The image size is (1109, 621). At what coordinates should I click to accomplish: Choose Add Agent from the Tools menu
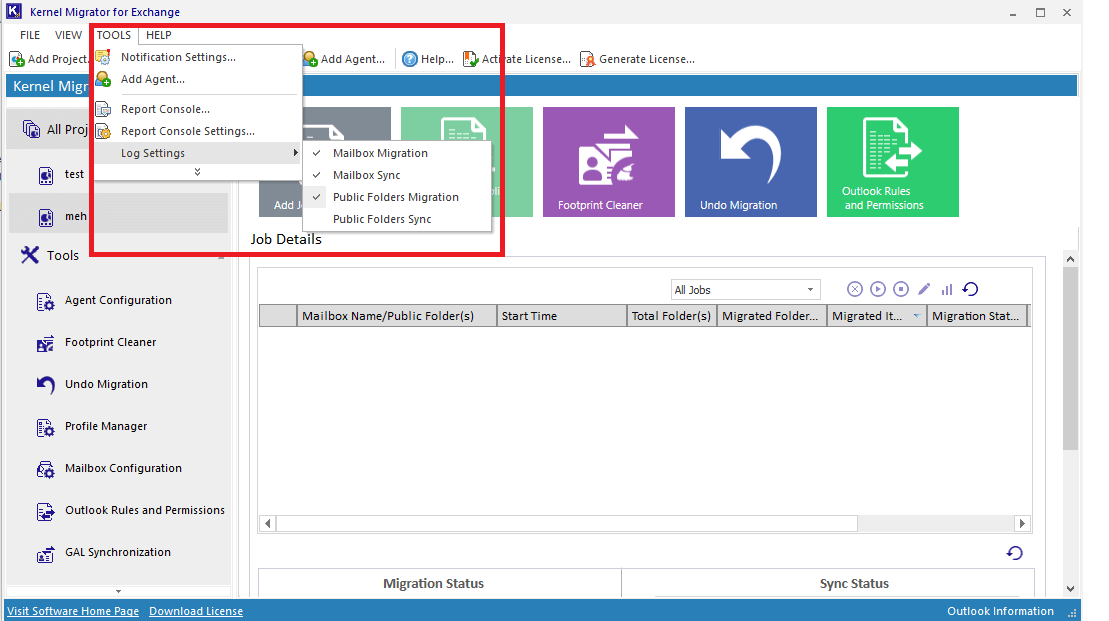(198, 79)
